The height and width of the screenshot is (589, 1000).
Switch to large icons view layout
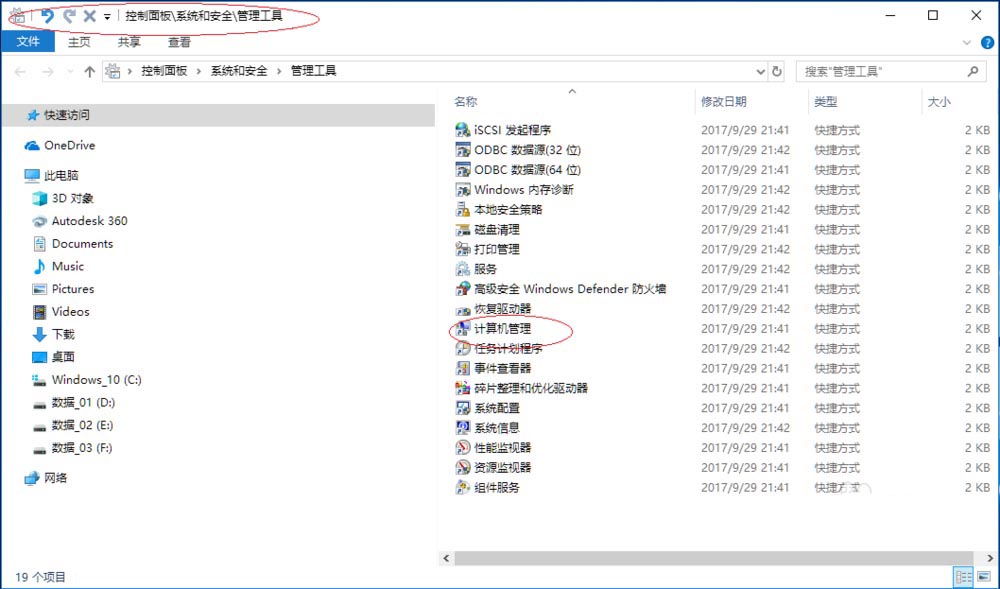984,578
